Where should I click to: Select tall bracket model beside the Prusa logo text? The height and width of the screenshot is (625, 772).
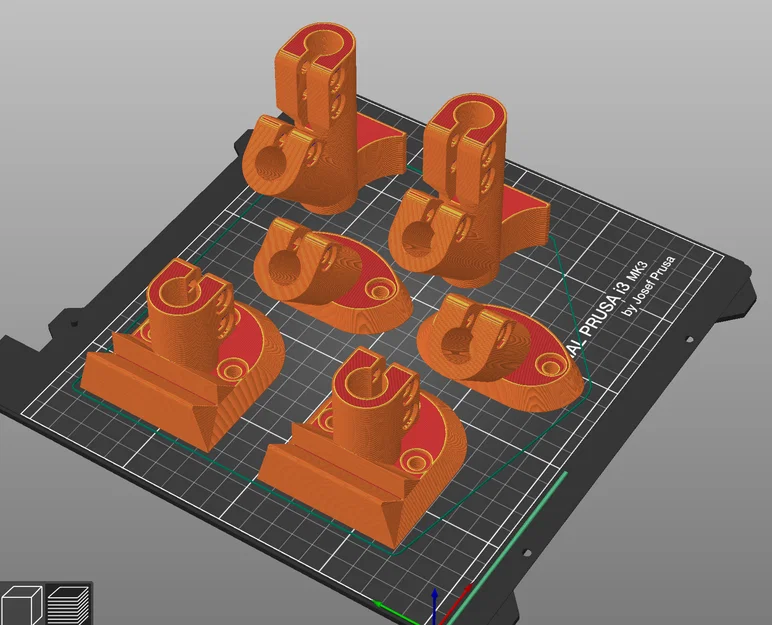[468, 192]
